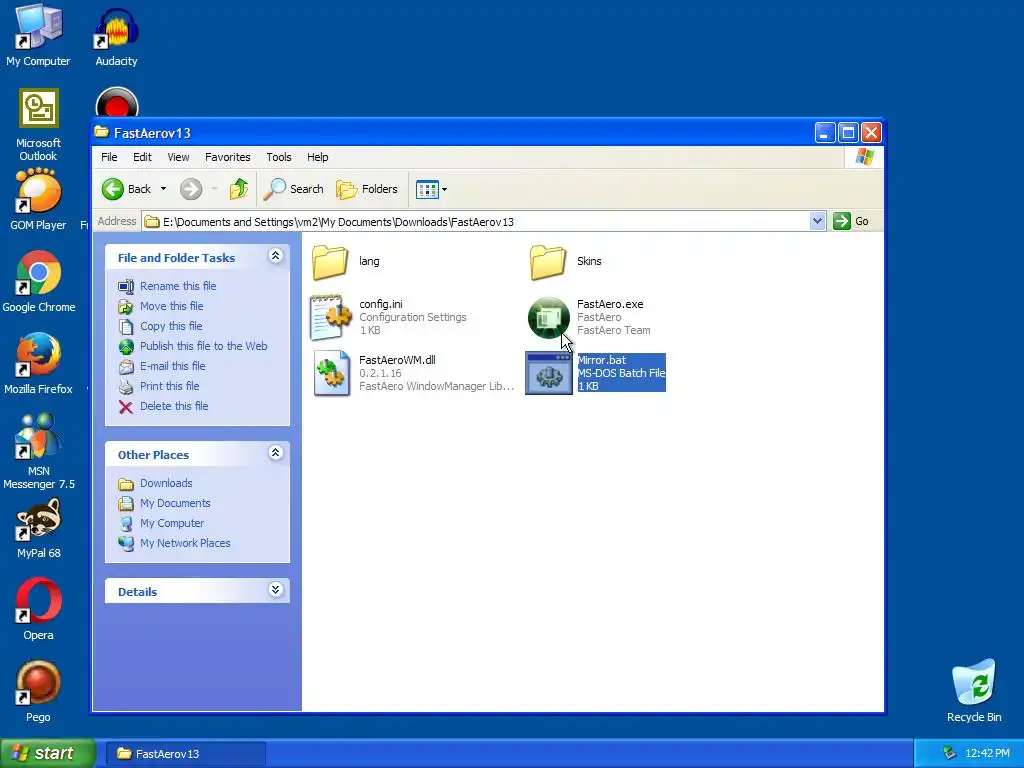Expand the Address bar dropdown

tap(817, 221)
